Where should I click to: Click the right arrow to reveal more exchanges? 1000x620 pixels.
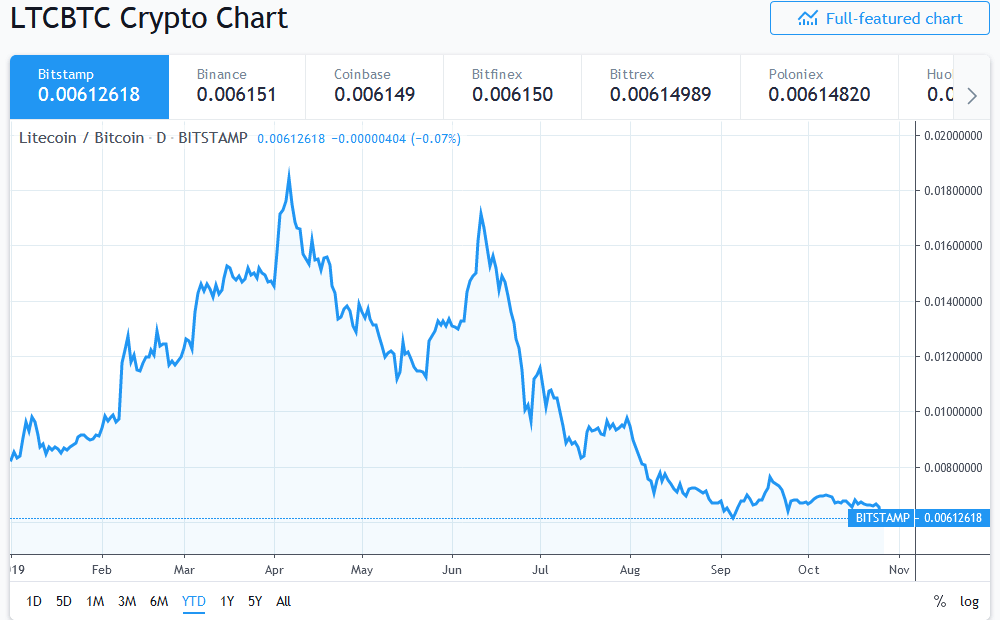pyautogui.click(x=971, y=95)
